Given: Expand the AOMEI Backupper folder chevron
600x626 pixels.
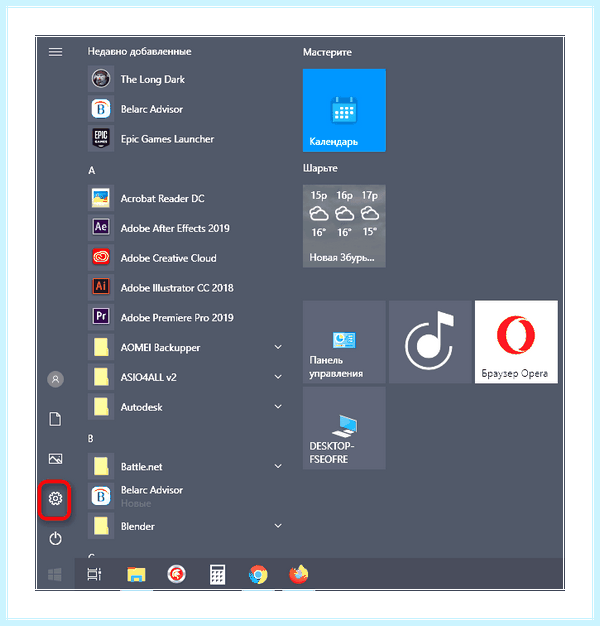Looking at the screenshot, I should point(278,347).
